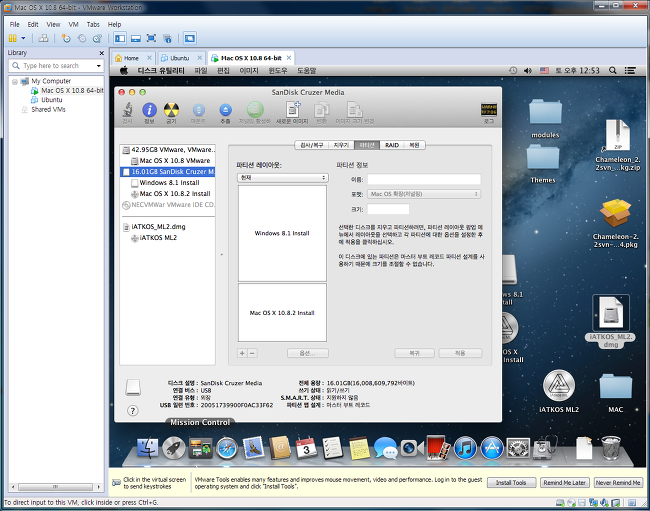Select Ubuntu in VMware Library tree
The image size is (650, 511).
pyautogui.click(x=51, y=100)
